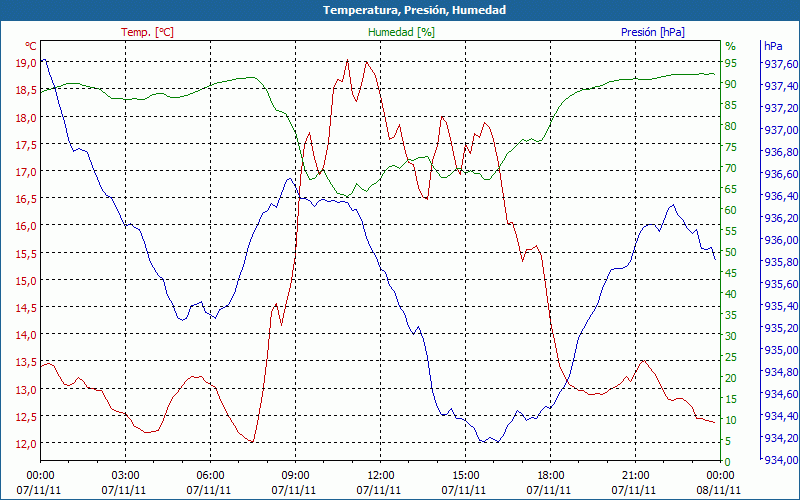Click the 935,00 pressure axis value

tap(779, 350)
